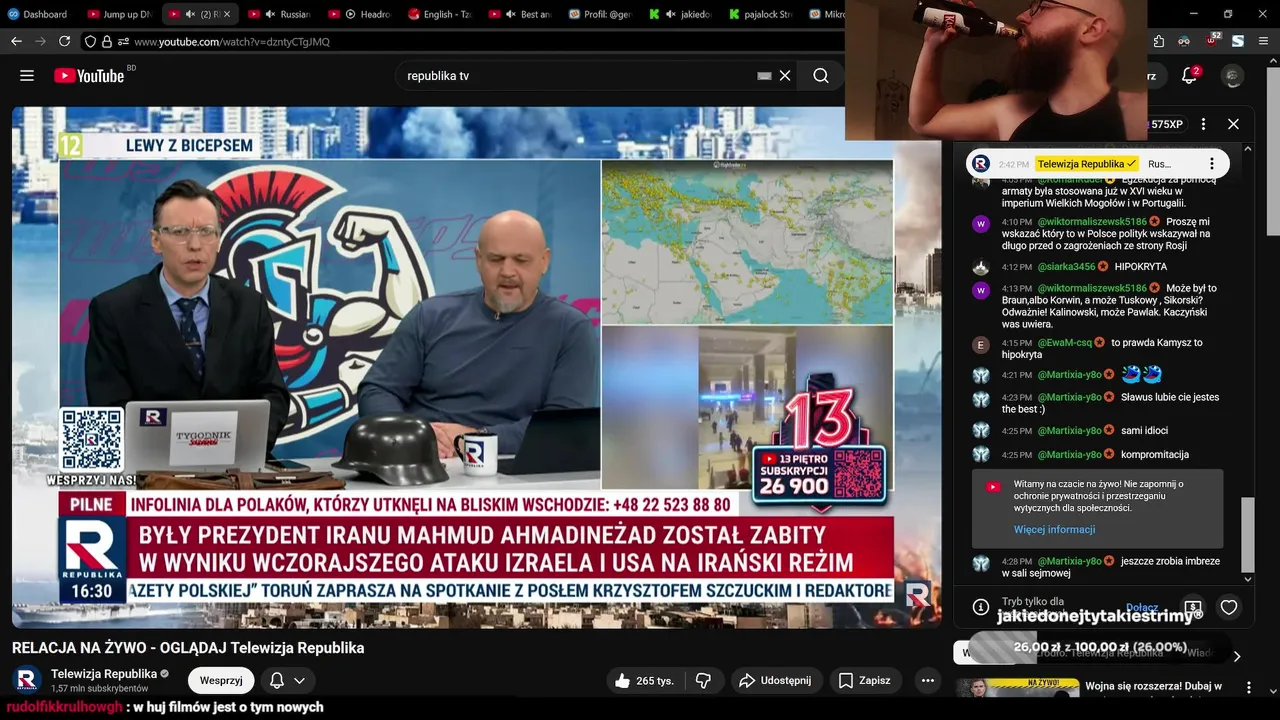Open site permissions icon in address bar

tap(123, 41)
